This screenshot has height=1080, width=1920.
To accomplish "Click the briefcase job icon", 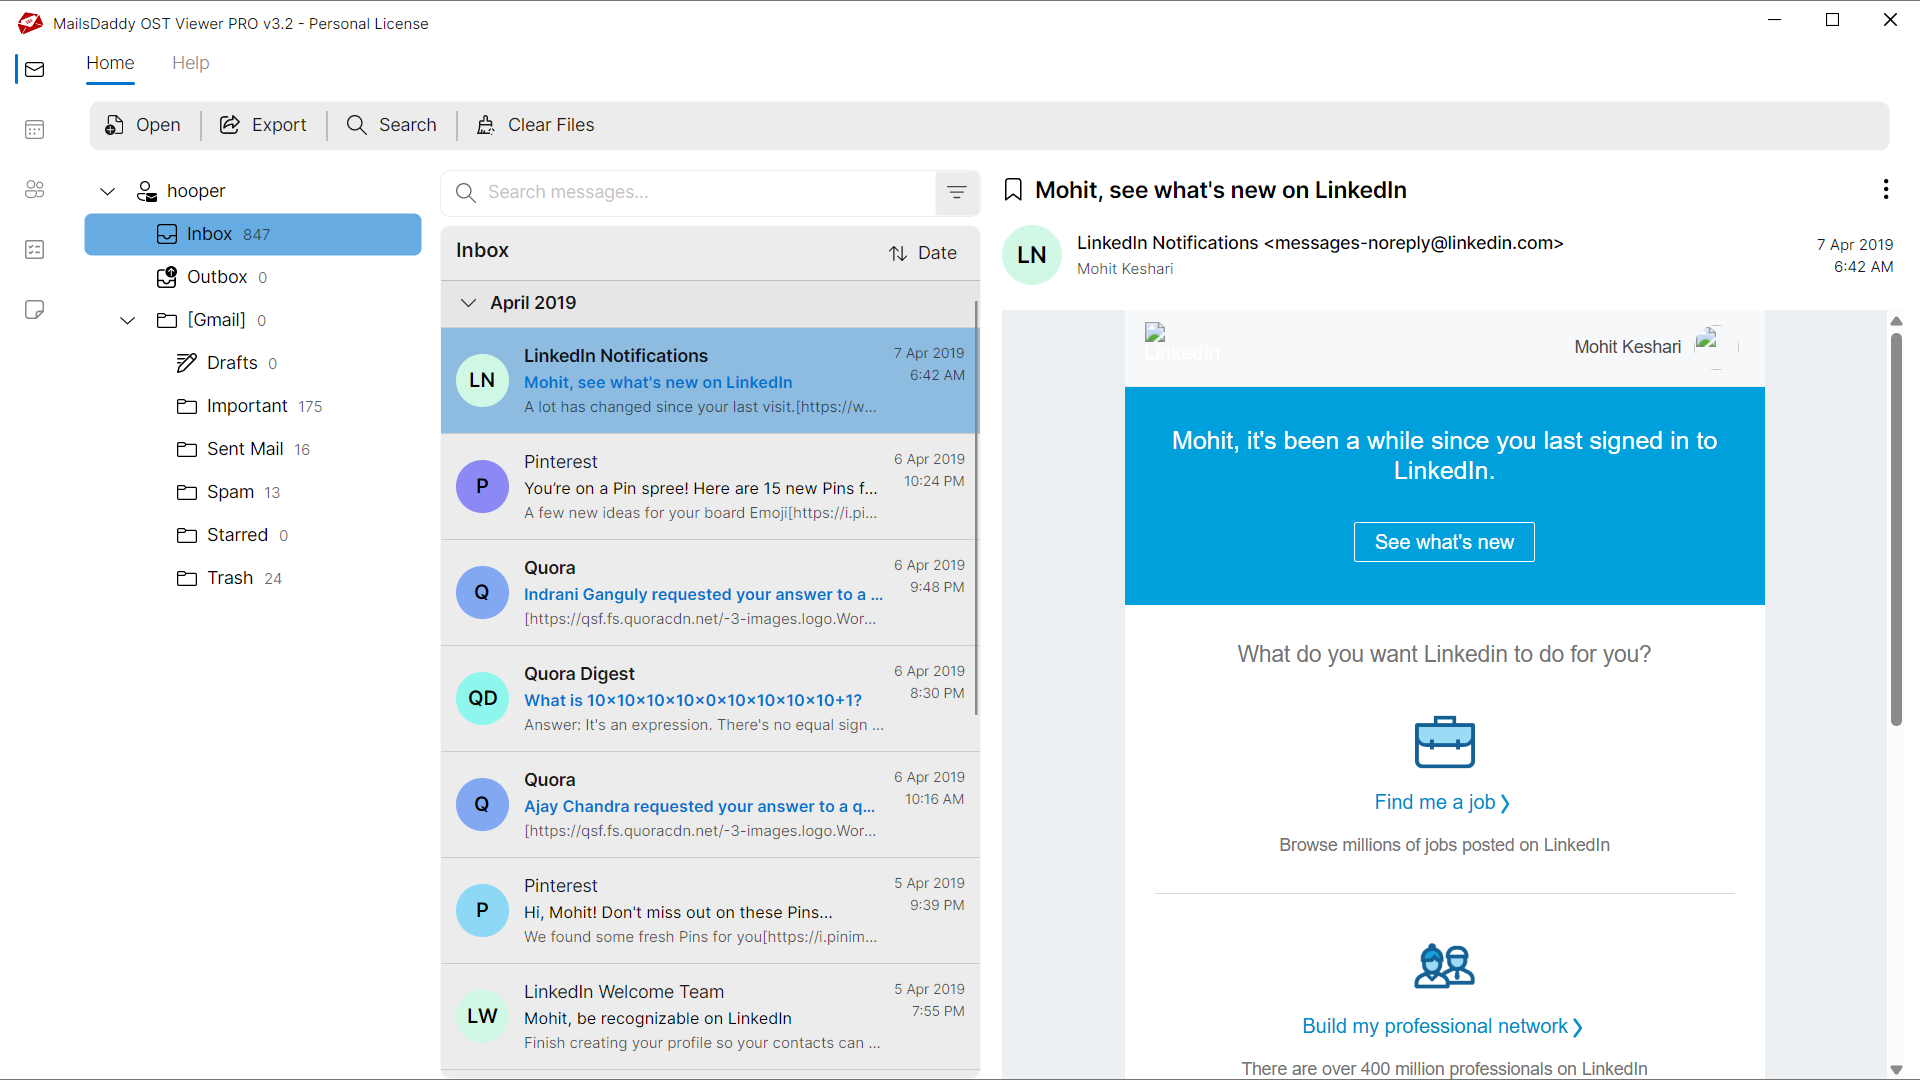I will [1444, 742].
